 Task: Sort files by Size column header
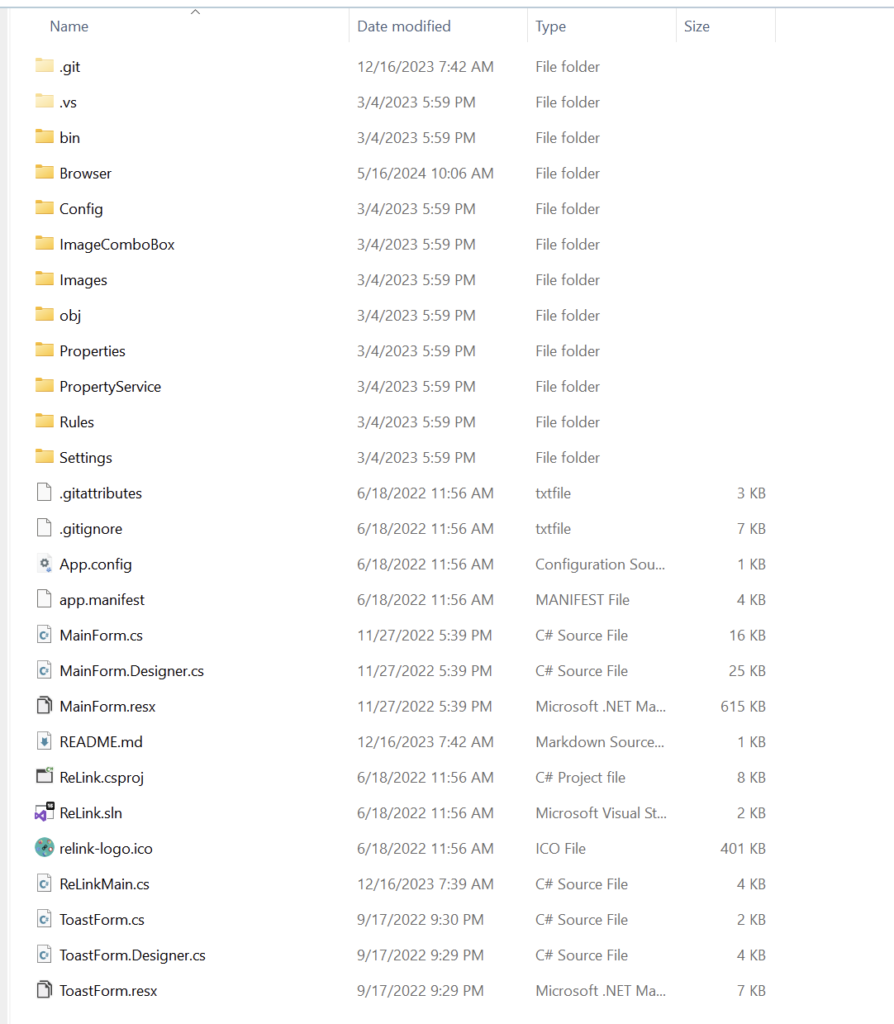[697, 26]
